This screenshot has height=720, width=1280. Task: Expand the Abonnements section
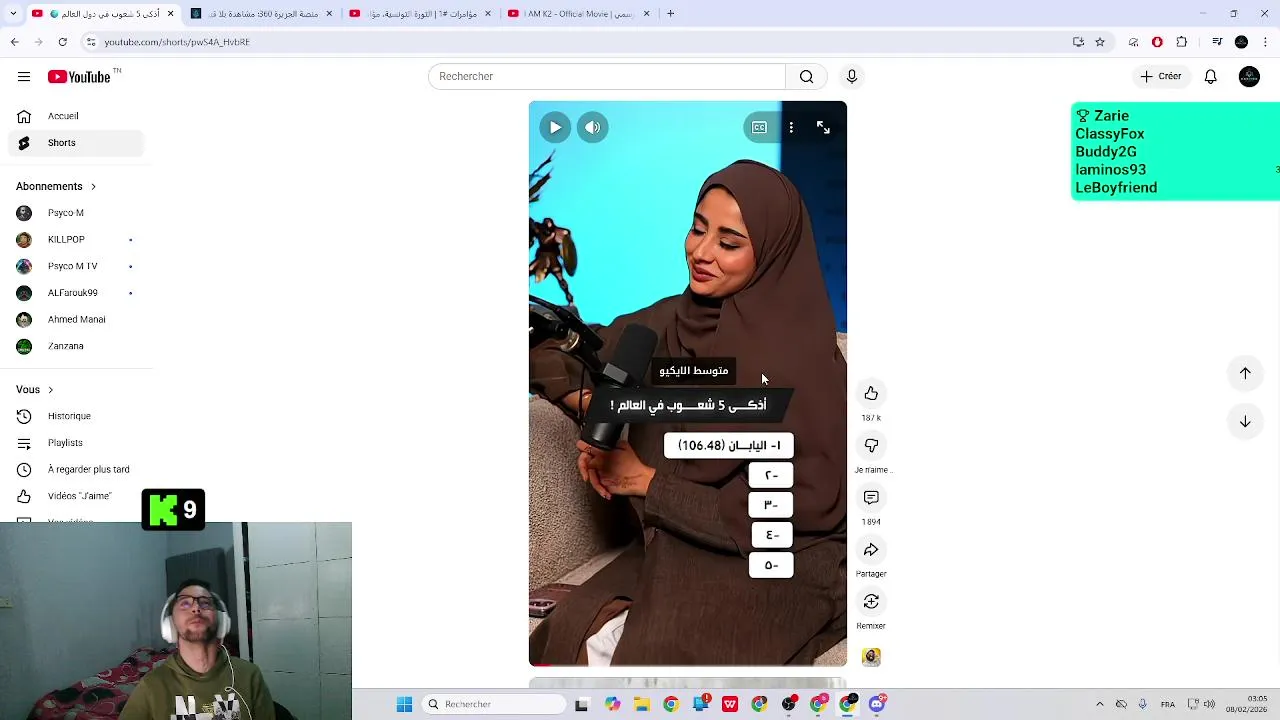(56, 186)
